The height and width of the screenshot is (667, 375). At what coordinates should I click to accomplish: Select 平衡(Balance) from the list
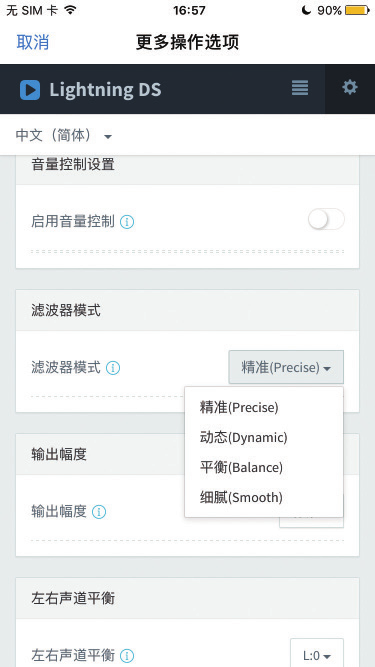point(241,467)
